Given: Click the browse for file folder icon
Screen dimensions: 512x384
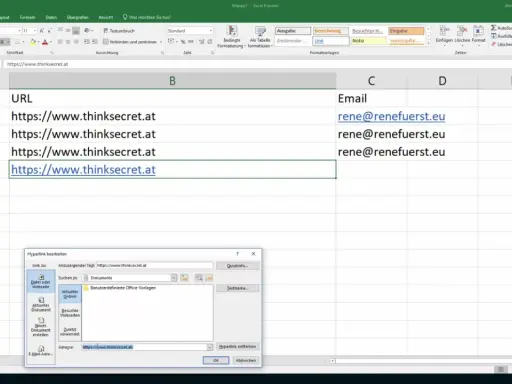Looking at the screenshot, I should click(209, 278).
